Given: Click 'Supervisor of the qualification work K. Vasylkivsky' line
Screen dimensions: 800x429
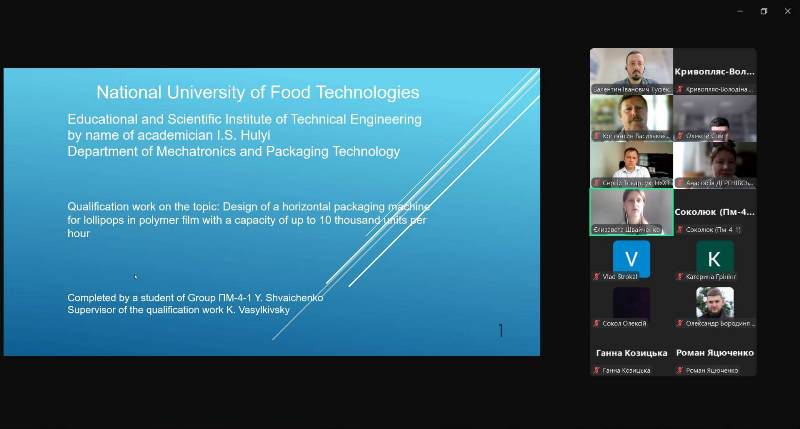Looking at the screenshot, I should tap(178, 310).
